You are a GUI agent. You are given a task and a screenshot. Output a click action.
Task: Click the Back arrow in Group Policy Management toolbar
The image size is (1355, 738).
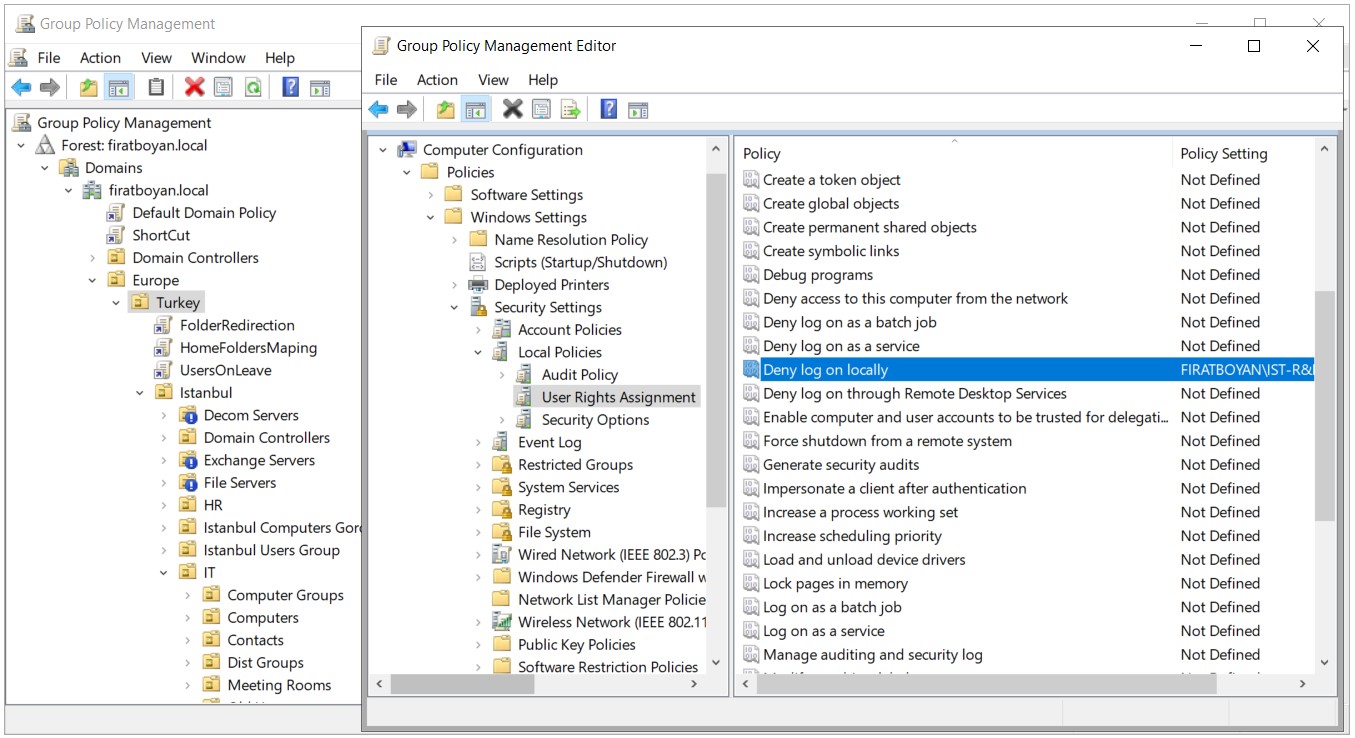tap(21, 87)
